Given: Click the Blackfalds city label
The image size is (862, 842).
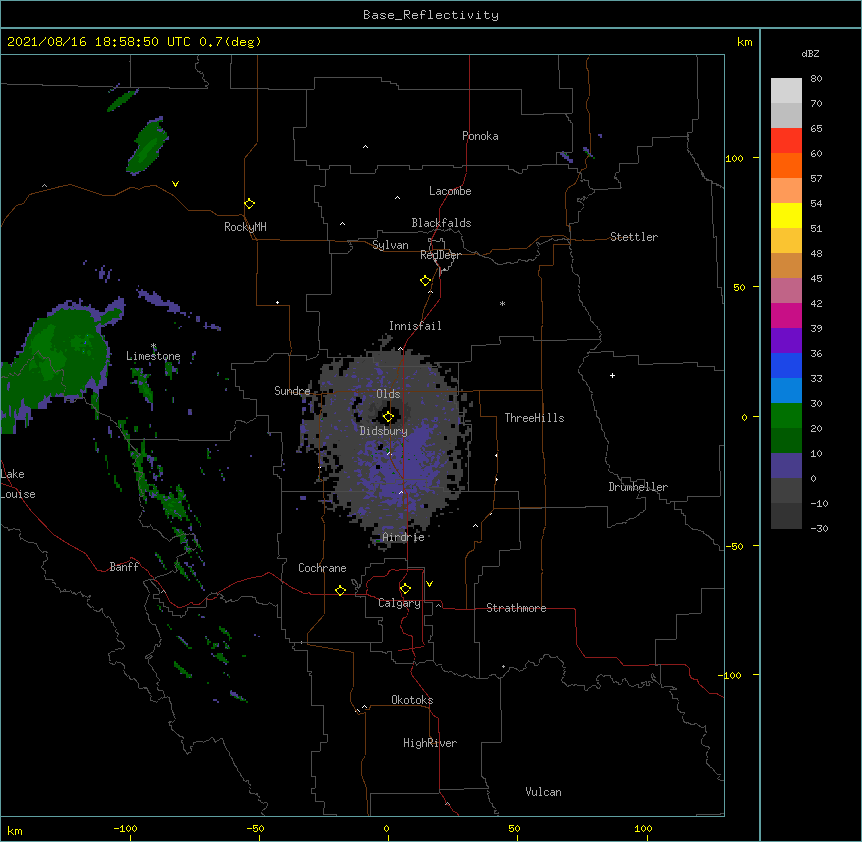Looking at the screenshot, I should 441,223.
